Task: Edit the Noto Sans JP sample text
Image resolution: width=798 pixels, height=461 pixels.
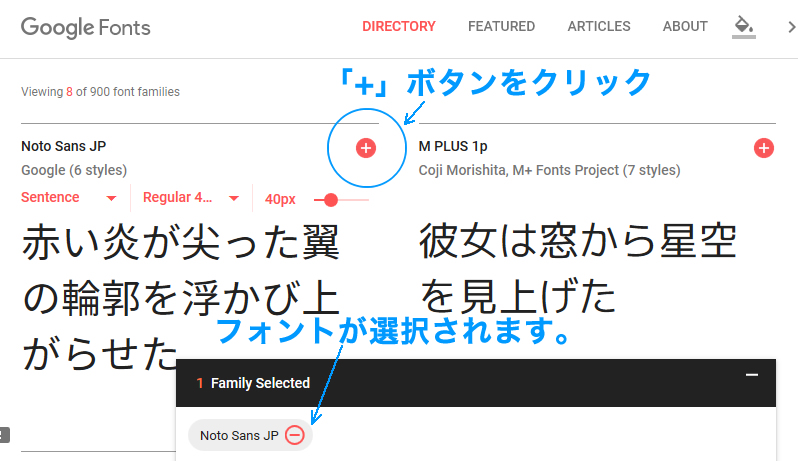Action: pyautogui.click(x=181, y=298)
